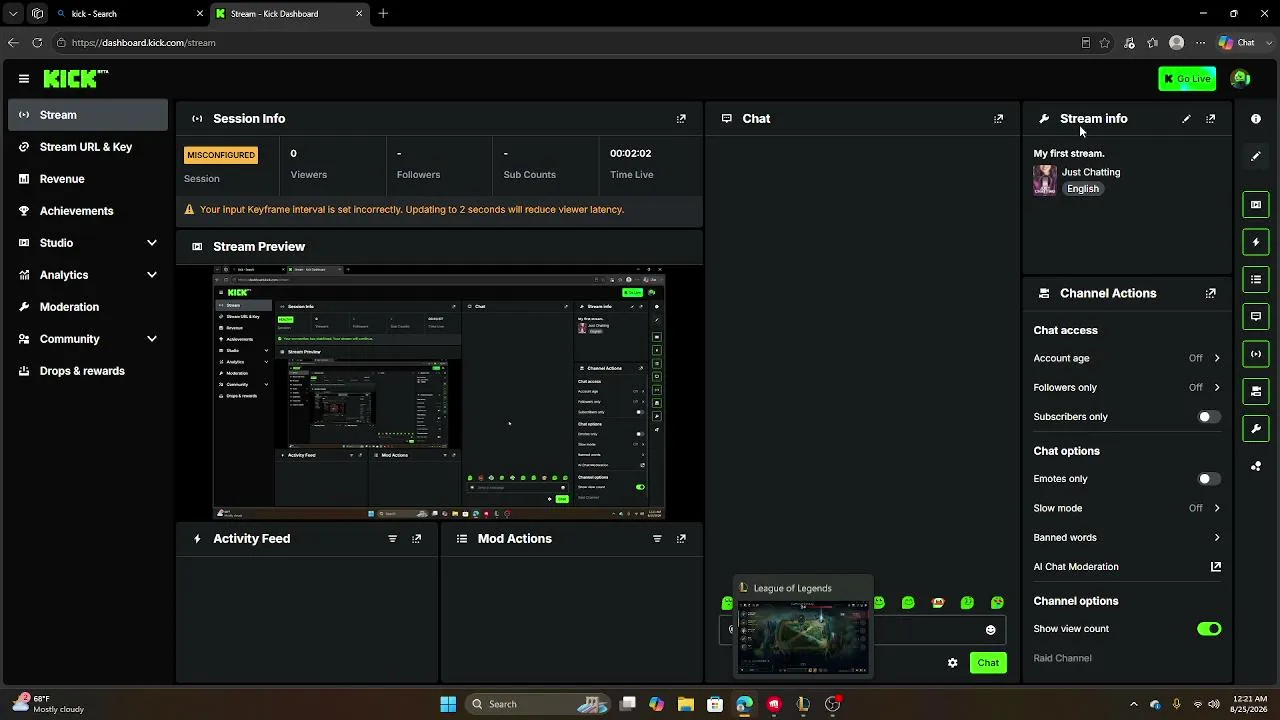The image size is (1280, 720).
Task: Open Account age setting
Action: pos(1127,358)
